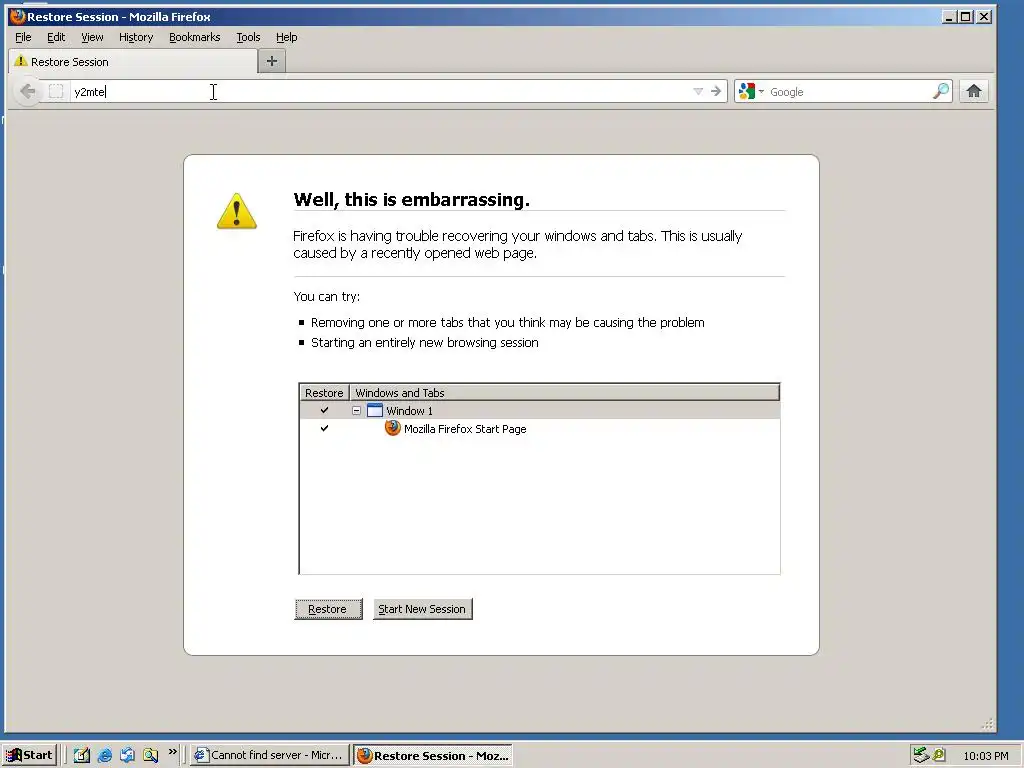Screen dimensions: 1024x768
Task: Launch Internet Explorer from quick launch
Action: pos(104,755)
